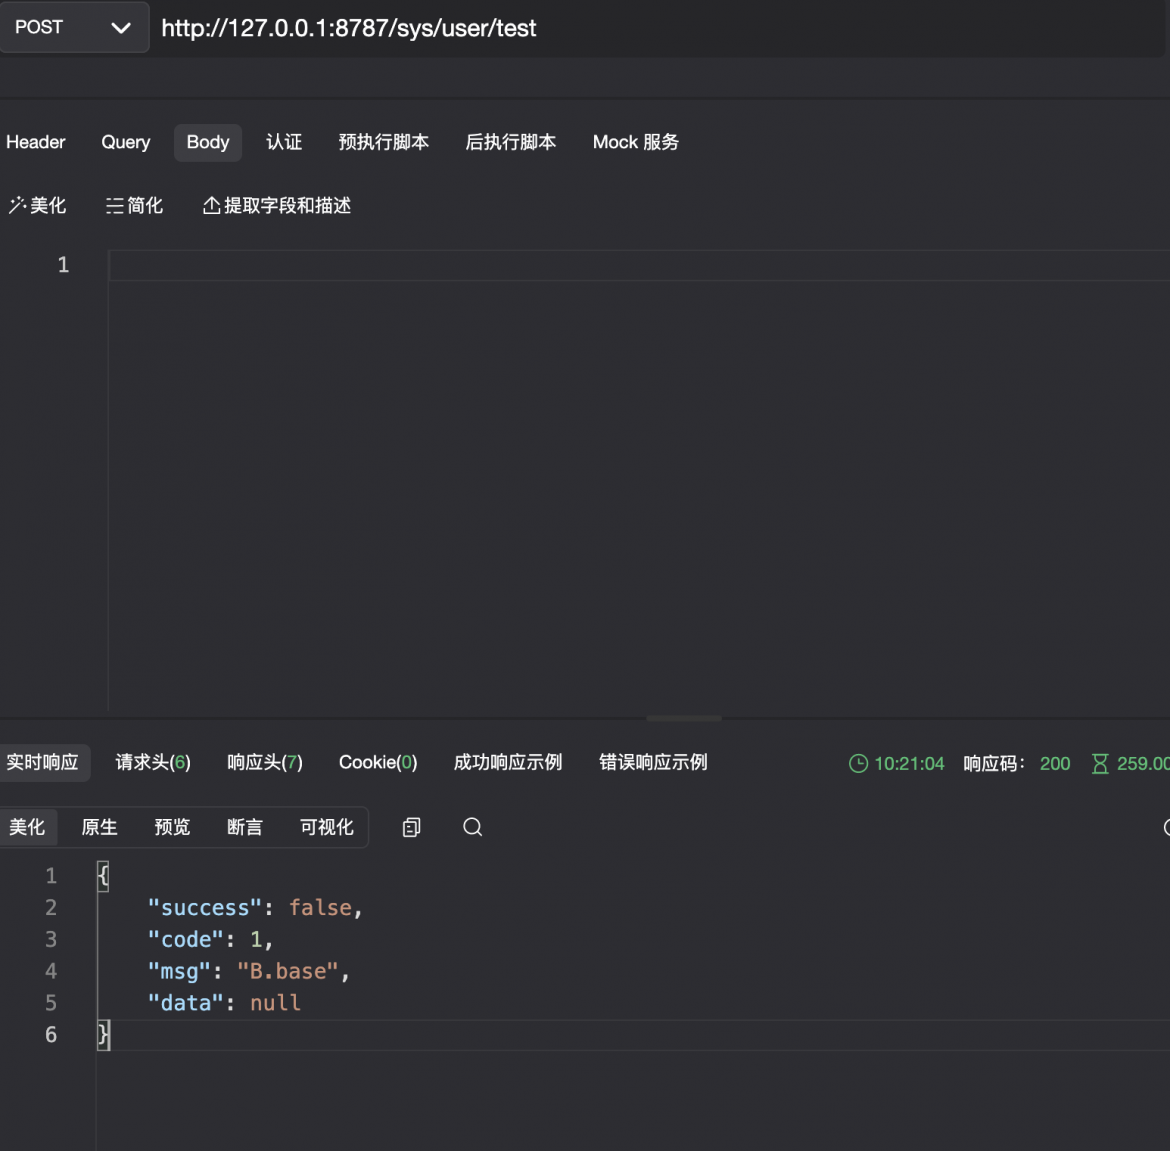
Task: Click the 简化 simplify button
Action: (134, 206)
